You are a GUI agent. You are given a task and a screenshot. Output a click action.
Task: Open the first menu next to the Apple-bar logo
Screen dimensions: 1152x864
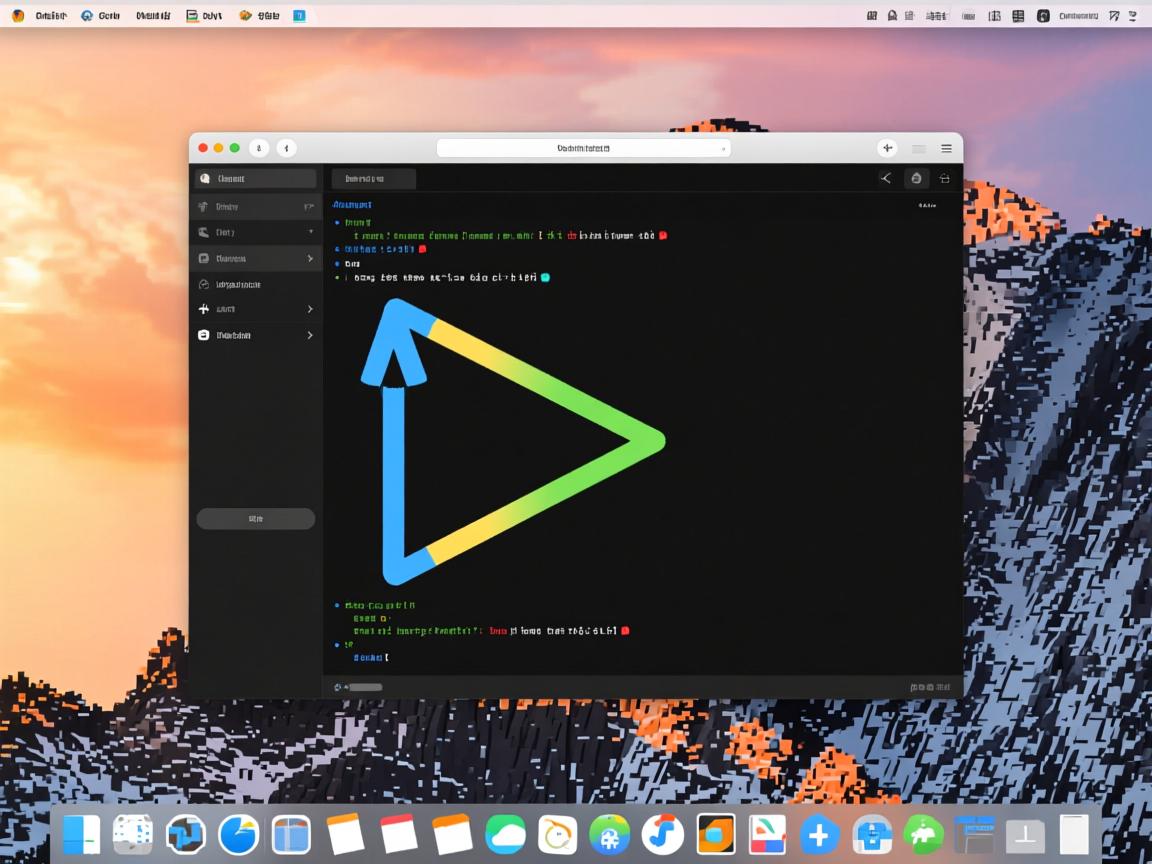pyautogui.click(x=51, y=16)
